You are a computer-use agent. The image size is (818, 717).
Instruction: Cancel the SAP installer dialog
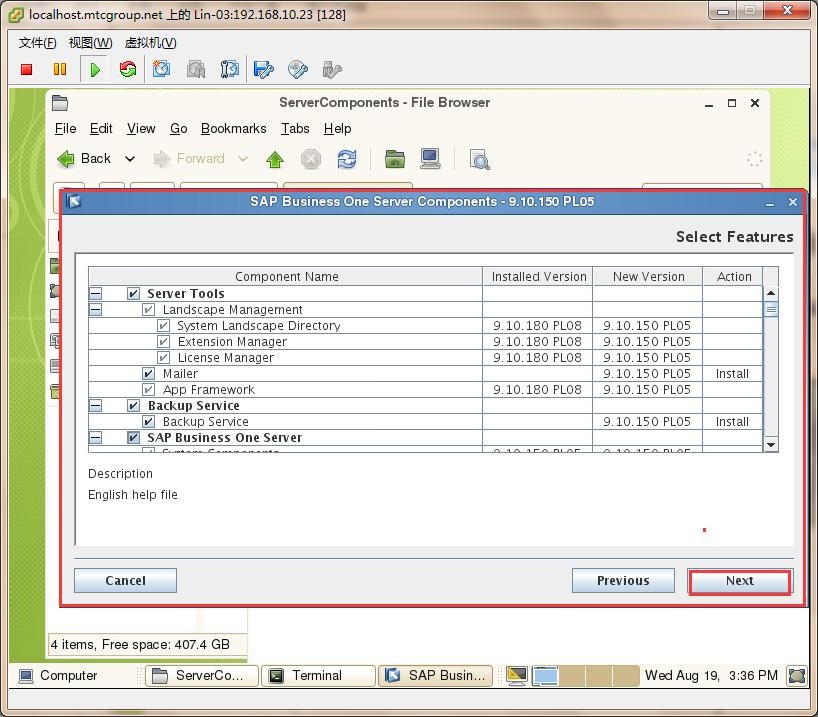pyautogui.click(x=126, y=581)
